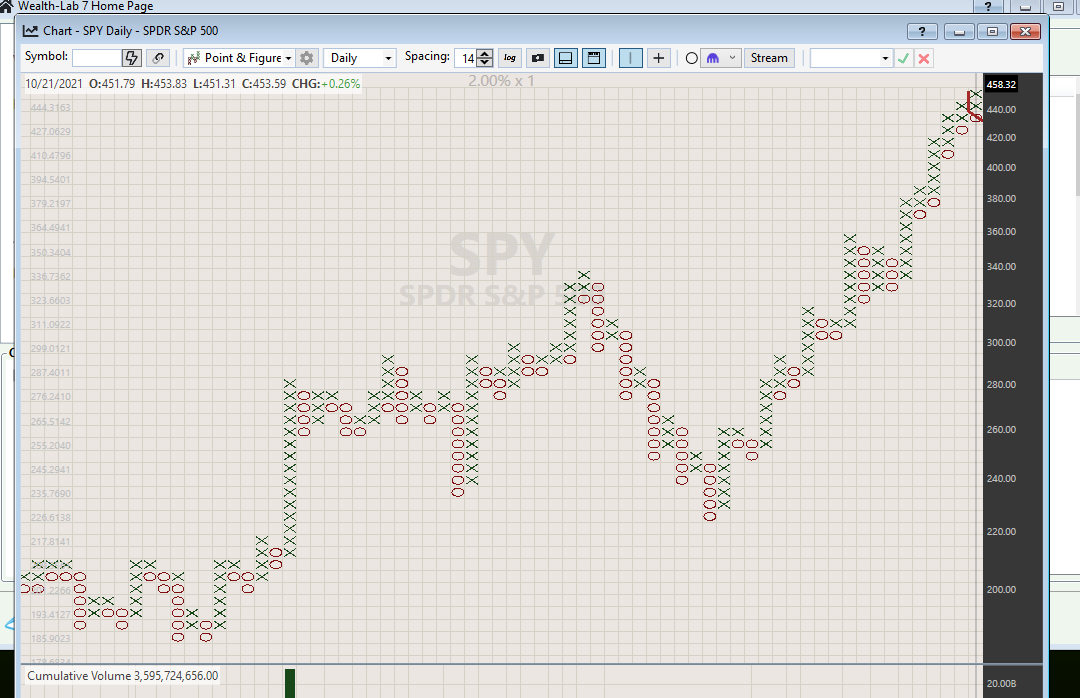Click the circle drawing icon

point(692,59)
